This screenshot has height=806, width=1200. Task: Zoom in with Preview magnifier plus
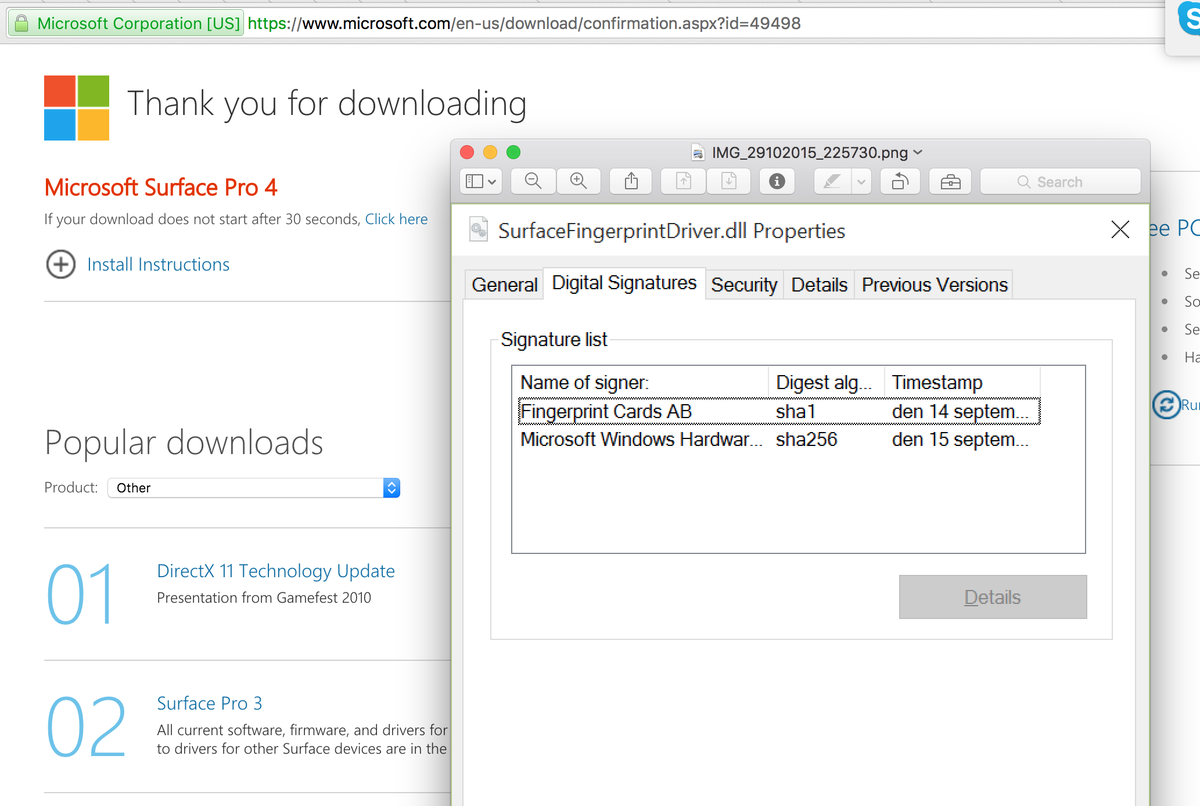(x=578, y=181)
